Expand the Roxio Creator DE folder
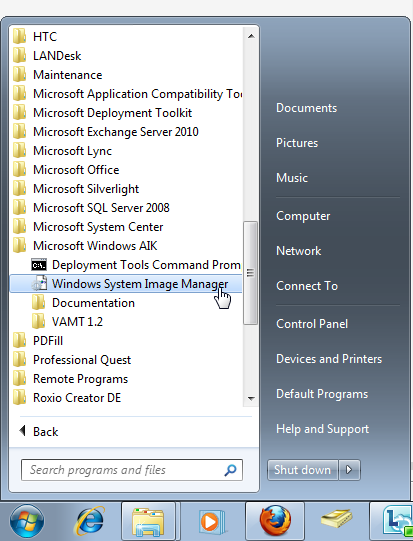The height and width of the screenshot is (541, 413). coord(126,397)
